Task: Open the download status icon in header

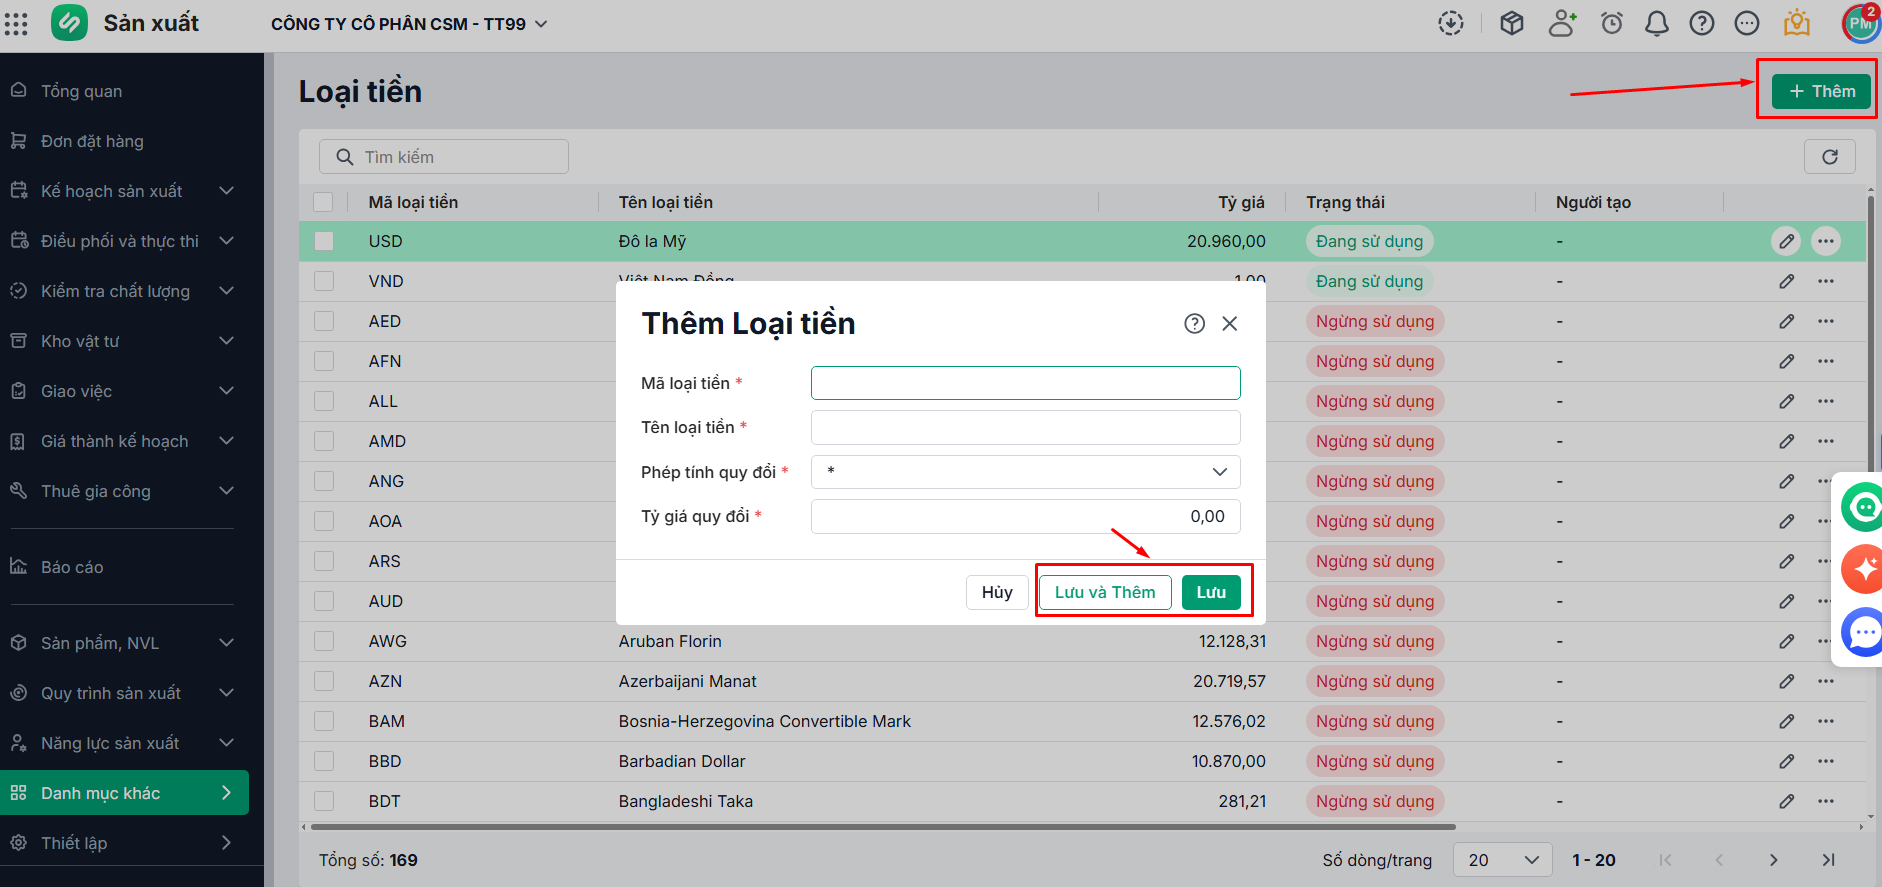Action: [x=1451, y=23]
